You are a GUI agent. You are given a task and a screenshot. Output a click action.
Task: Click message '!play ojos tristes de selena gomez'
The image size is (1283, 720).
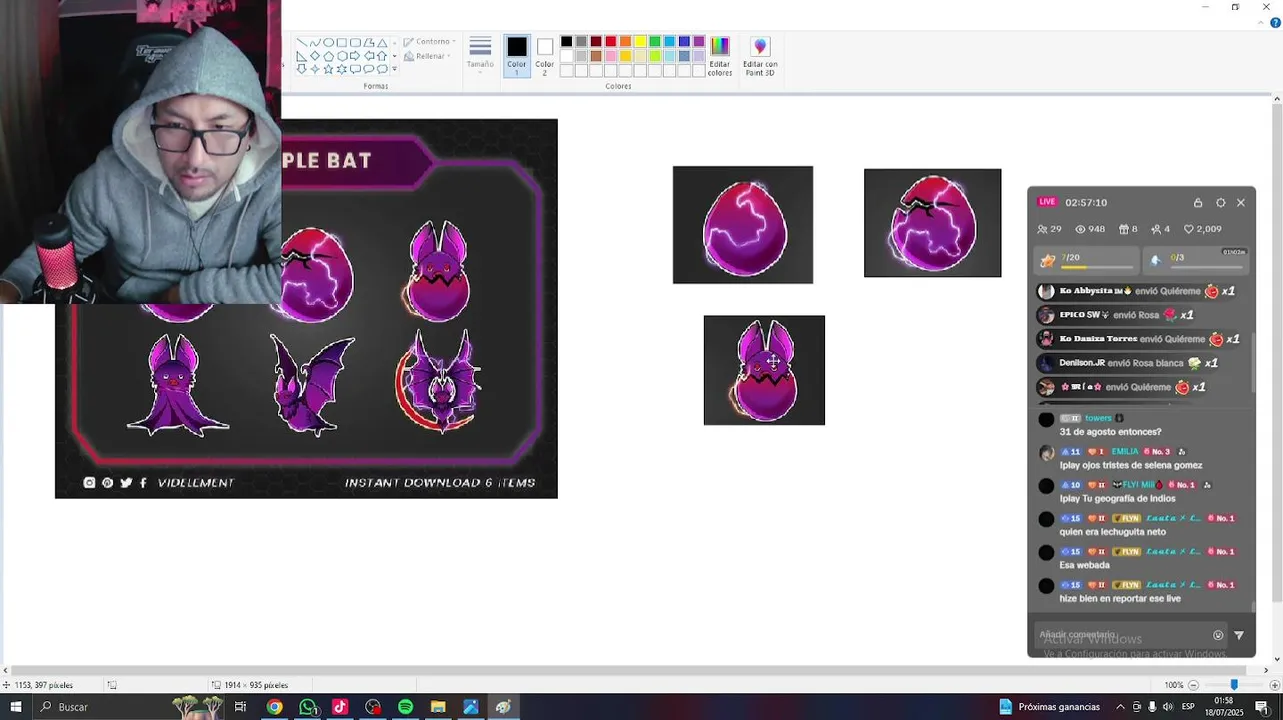point(1131,465)
